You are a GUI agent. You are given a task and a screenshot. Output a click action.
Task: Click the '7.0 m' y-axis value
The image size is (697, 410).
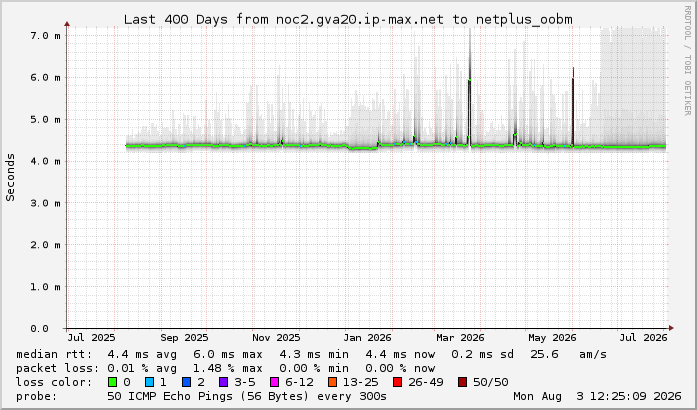click(x=45, y=36)
